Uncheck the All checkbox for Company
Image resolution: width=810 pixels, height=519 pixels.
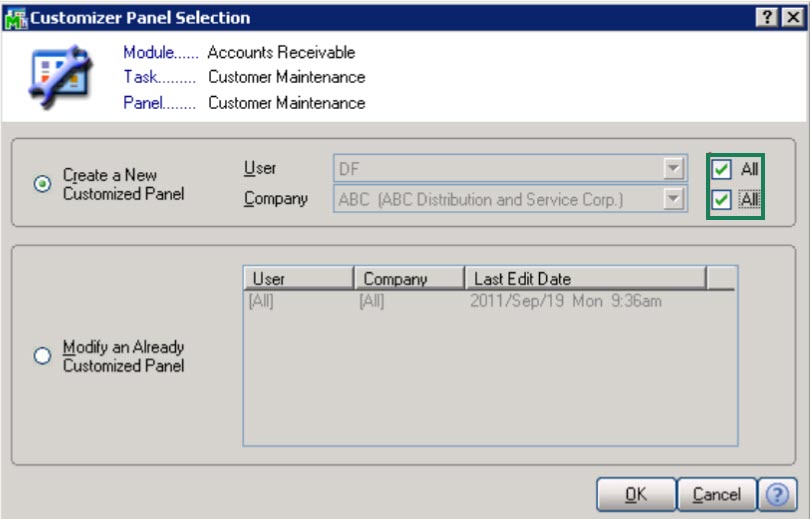click(x=721, y=200)
